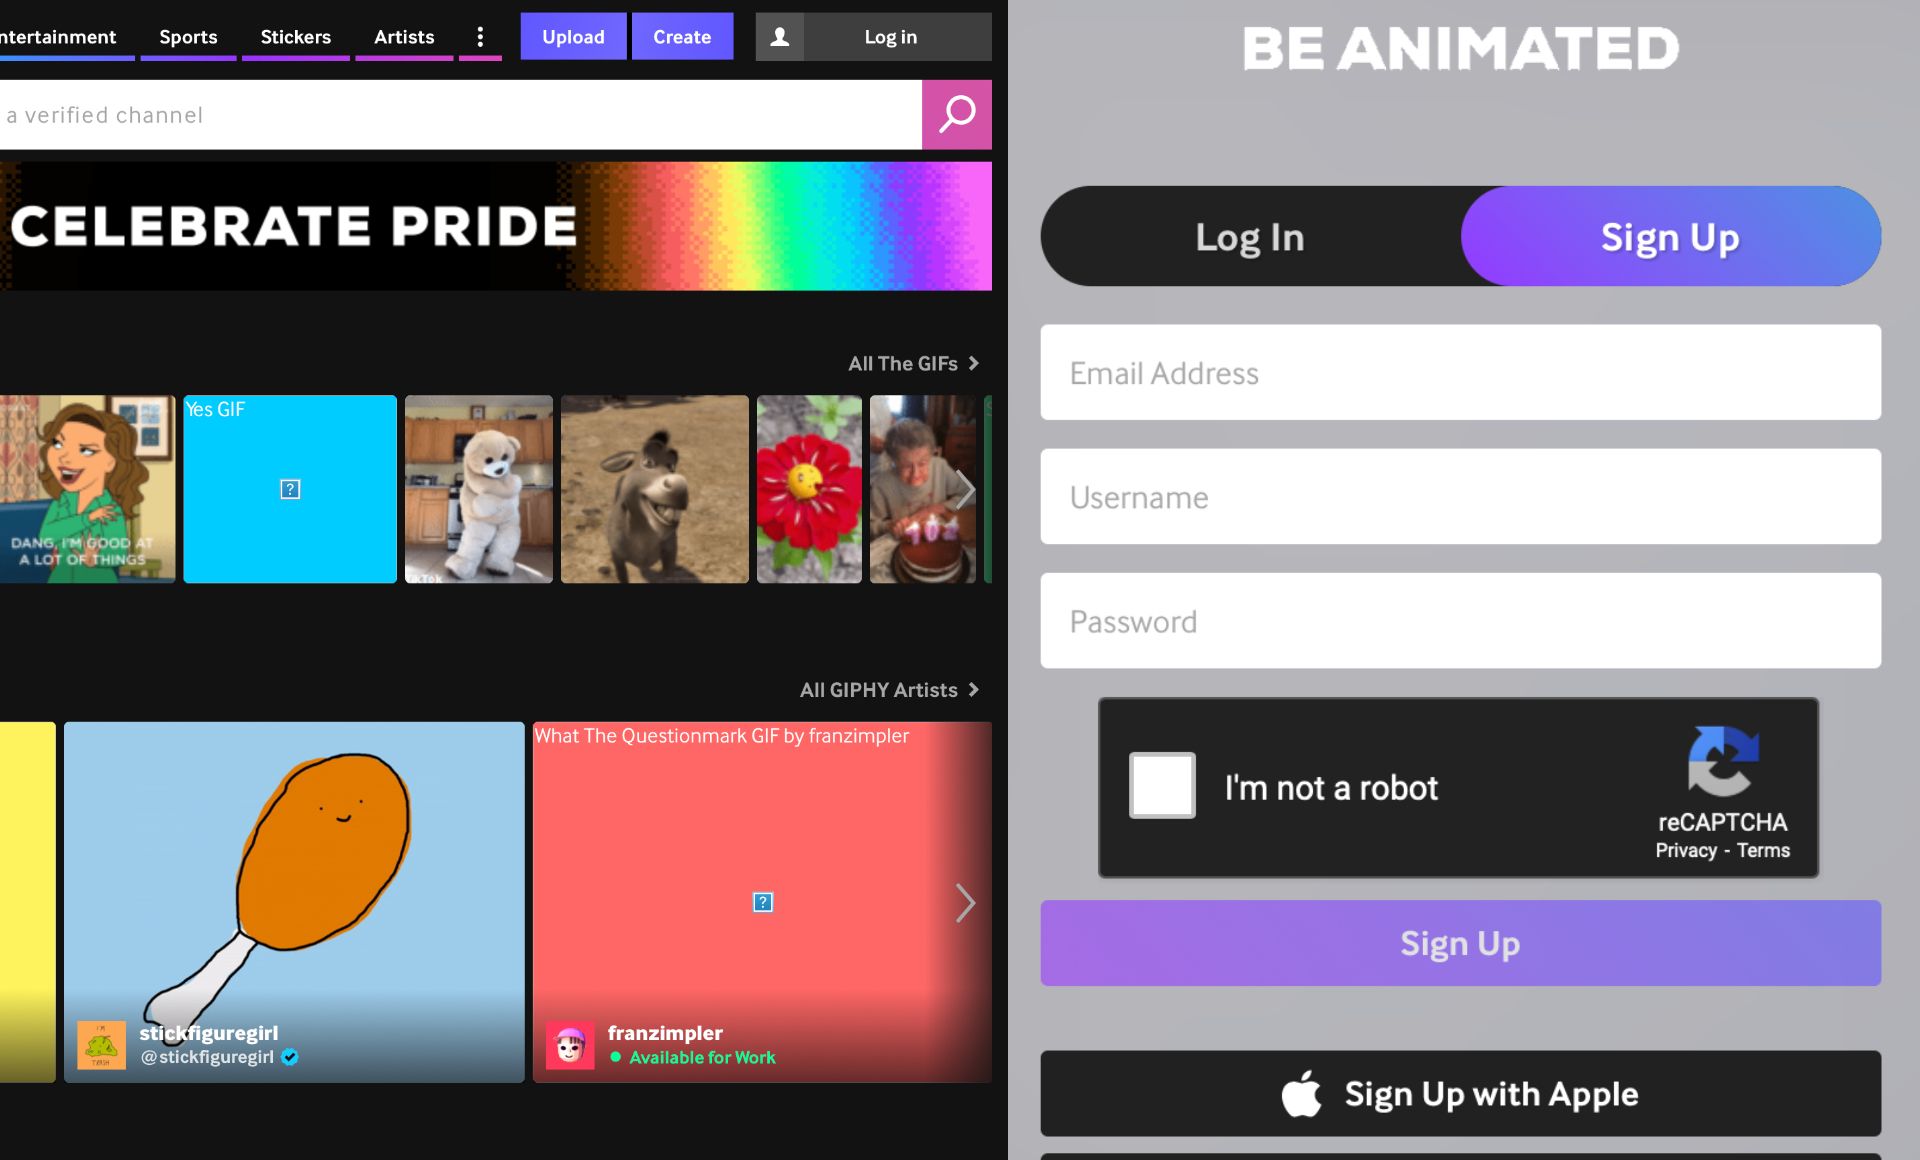Click the magnifying glass search icon
1920x1160 pixels.
point(956,115)
